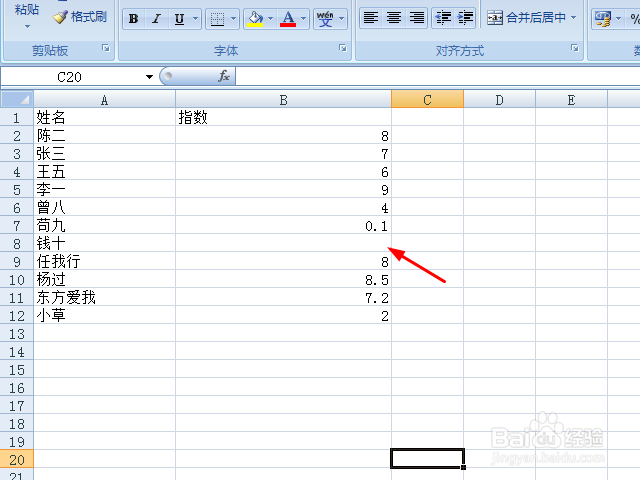Click the formula bar input

point(438,76)
